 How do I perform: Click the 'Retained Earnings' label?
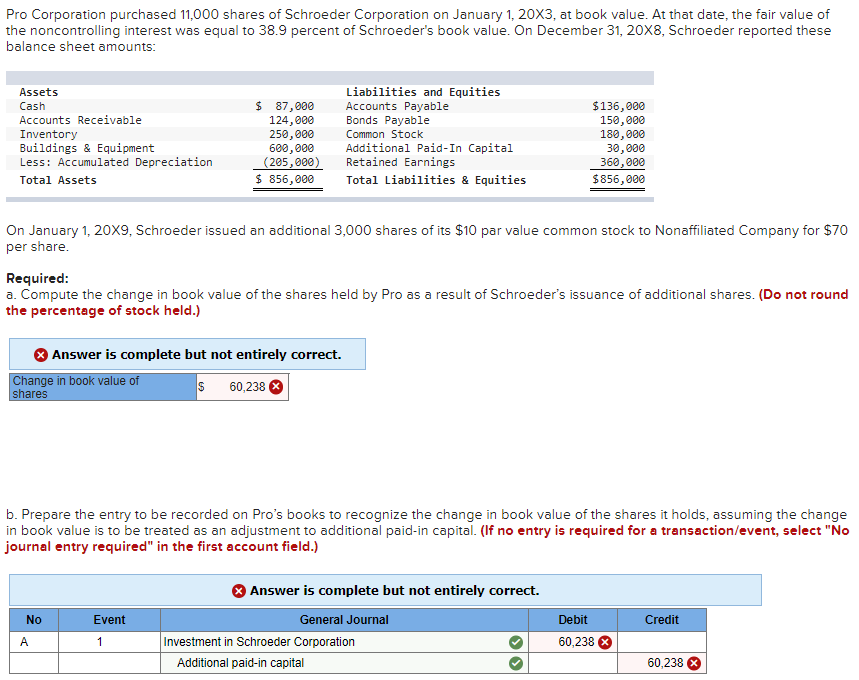tap(400, 162)
